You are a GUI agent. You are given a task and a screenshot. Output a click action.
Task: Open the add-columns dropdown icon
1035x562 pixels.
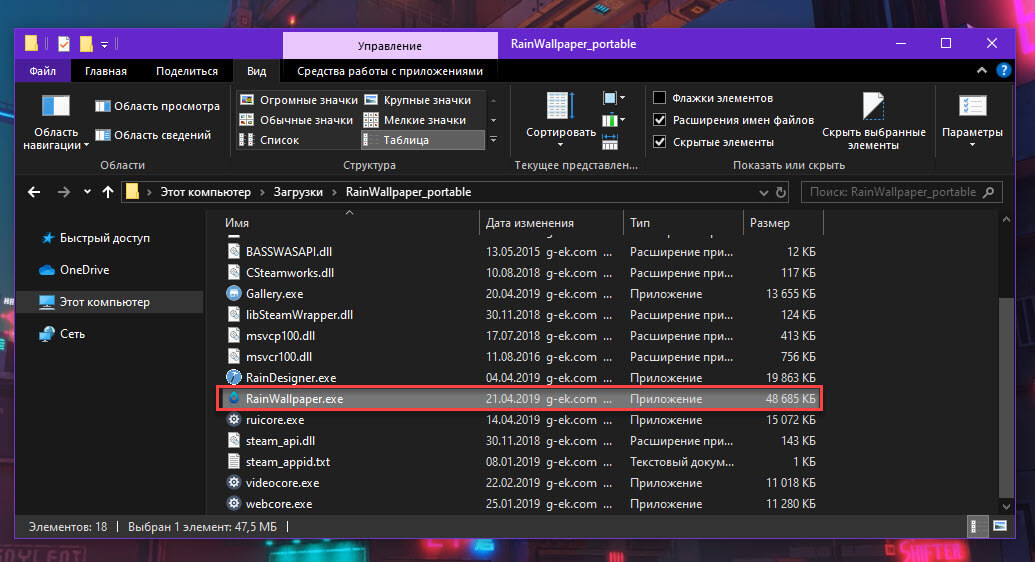coord(613,120)
